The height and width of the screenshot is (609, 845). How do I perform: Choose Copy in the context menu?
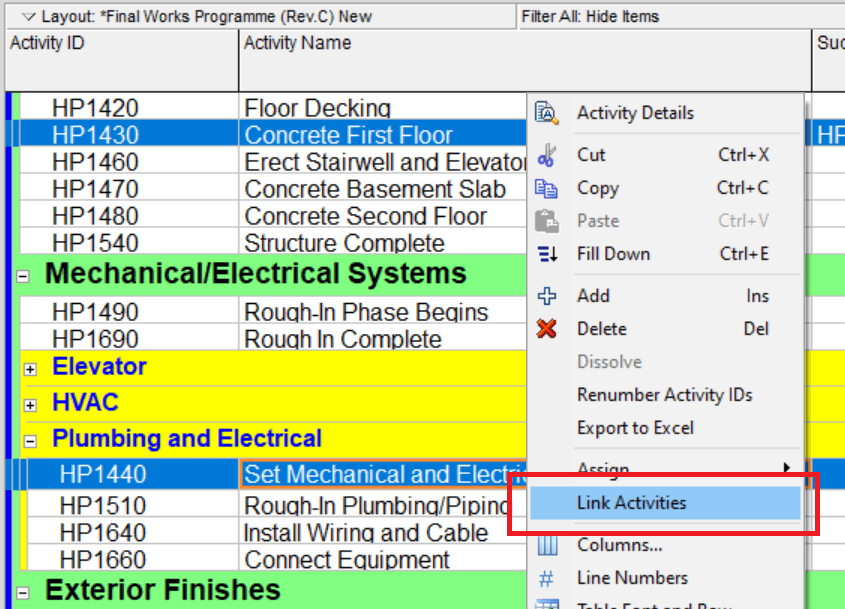click(666, 188)
